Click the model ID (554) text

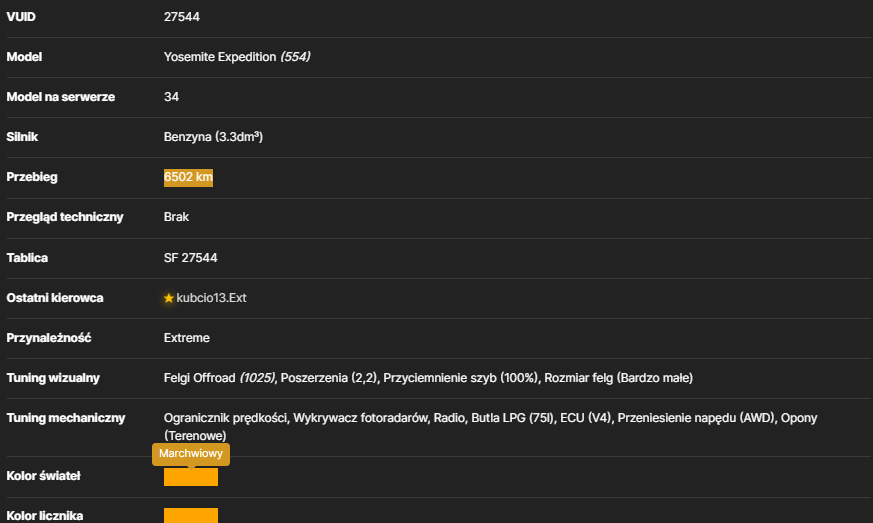(x=295, y=57)
